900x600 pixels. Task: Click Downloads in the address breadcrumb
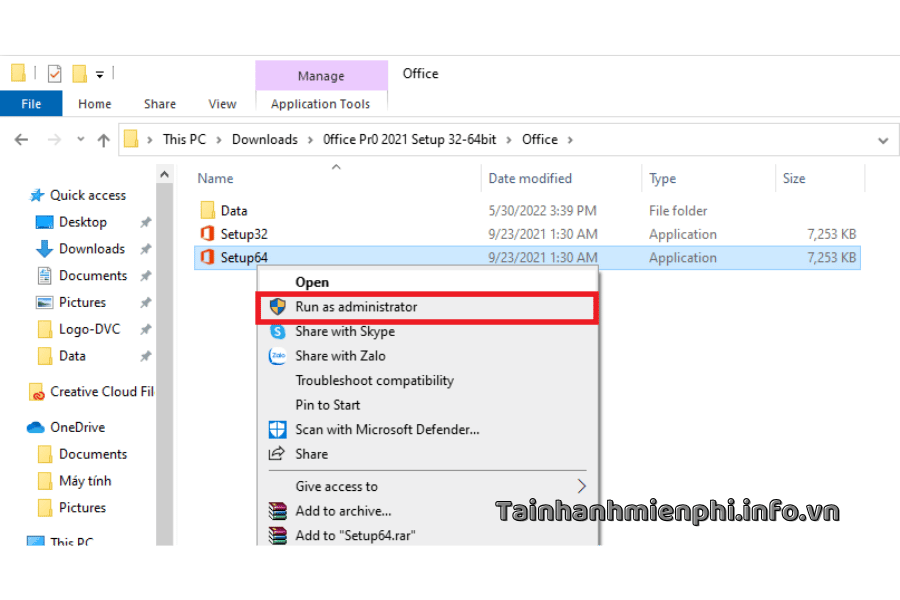[x=264, y=140]
